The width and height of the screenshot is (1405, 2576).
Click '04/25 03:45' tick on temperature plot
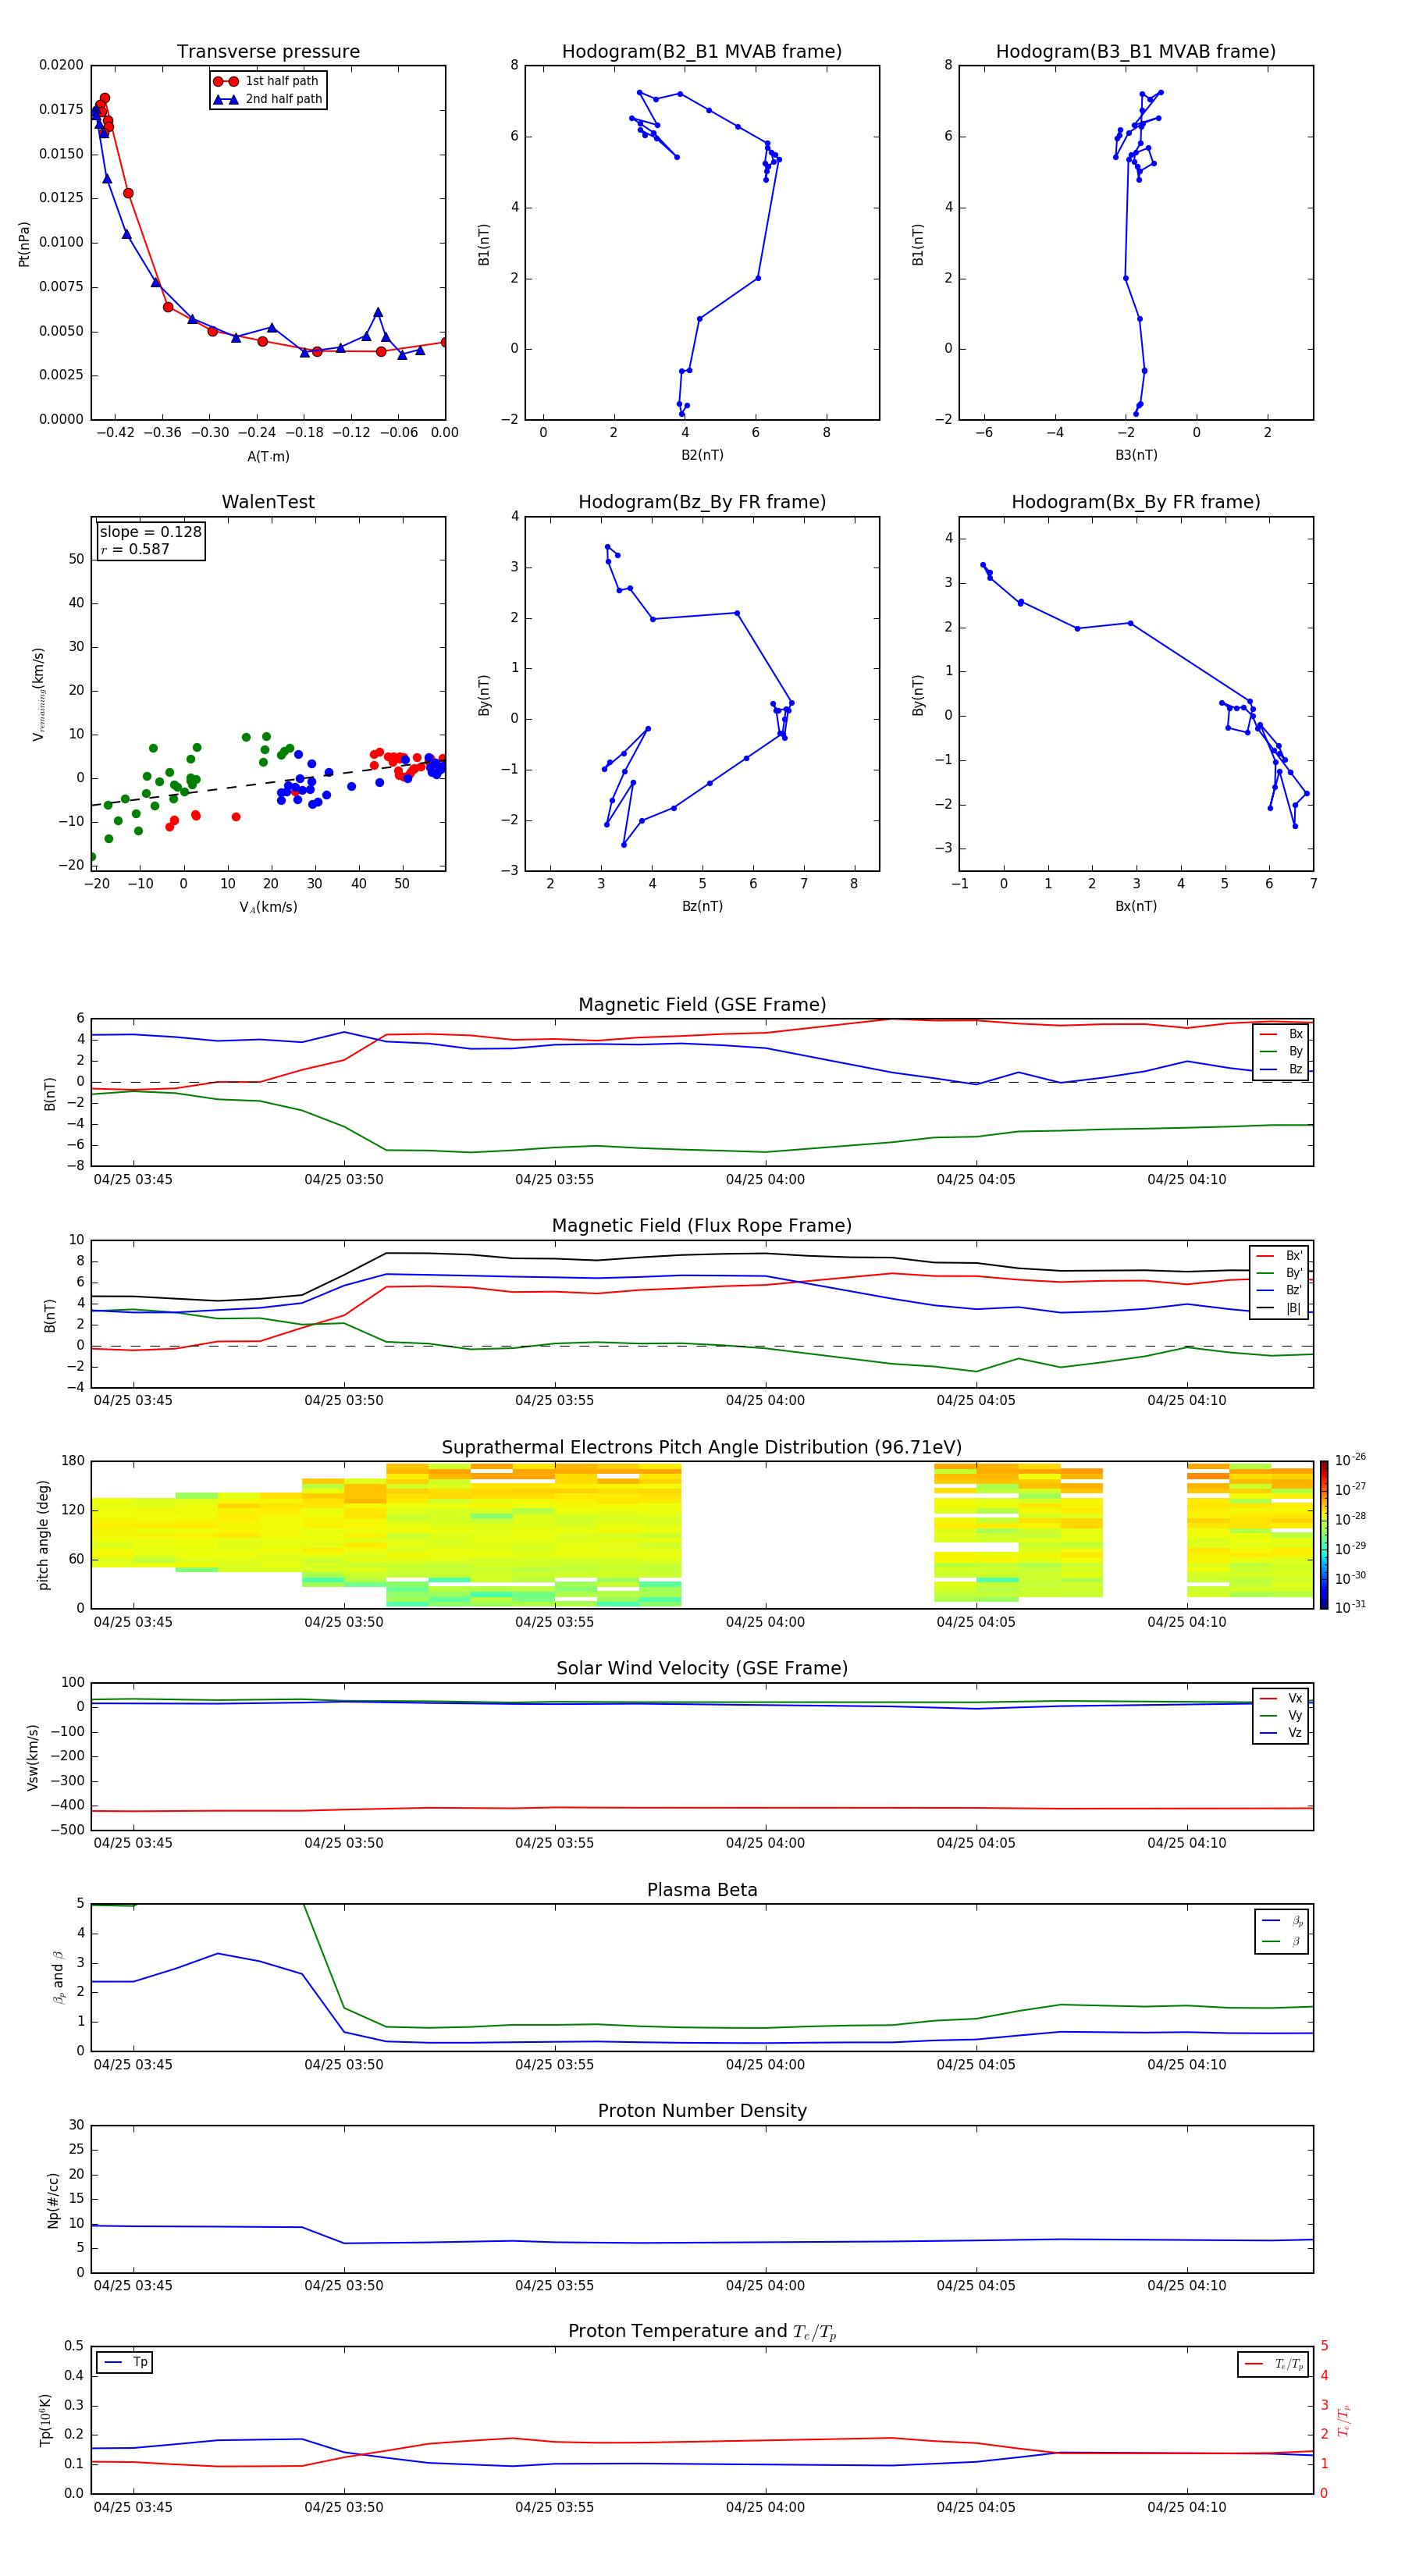[x=133, y=2507]
